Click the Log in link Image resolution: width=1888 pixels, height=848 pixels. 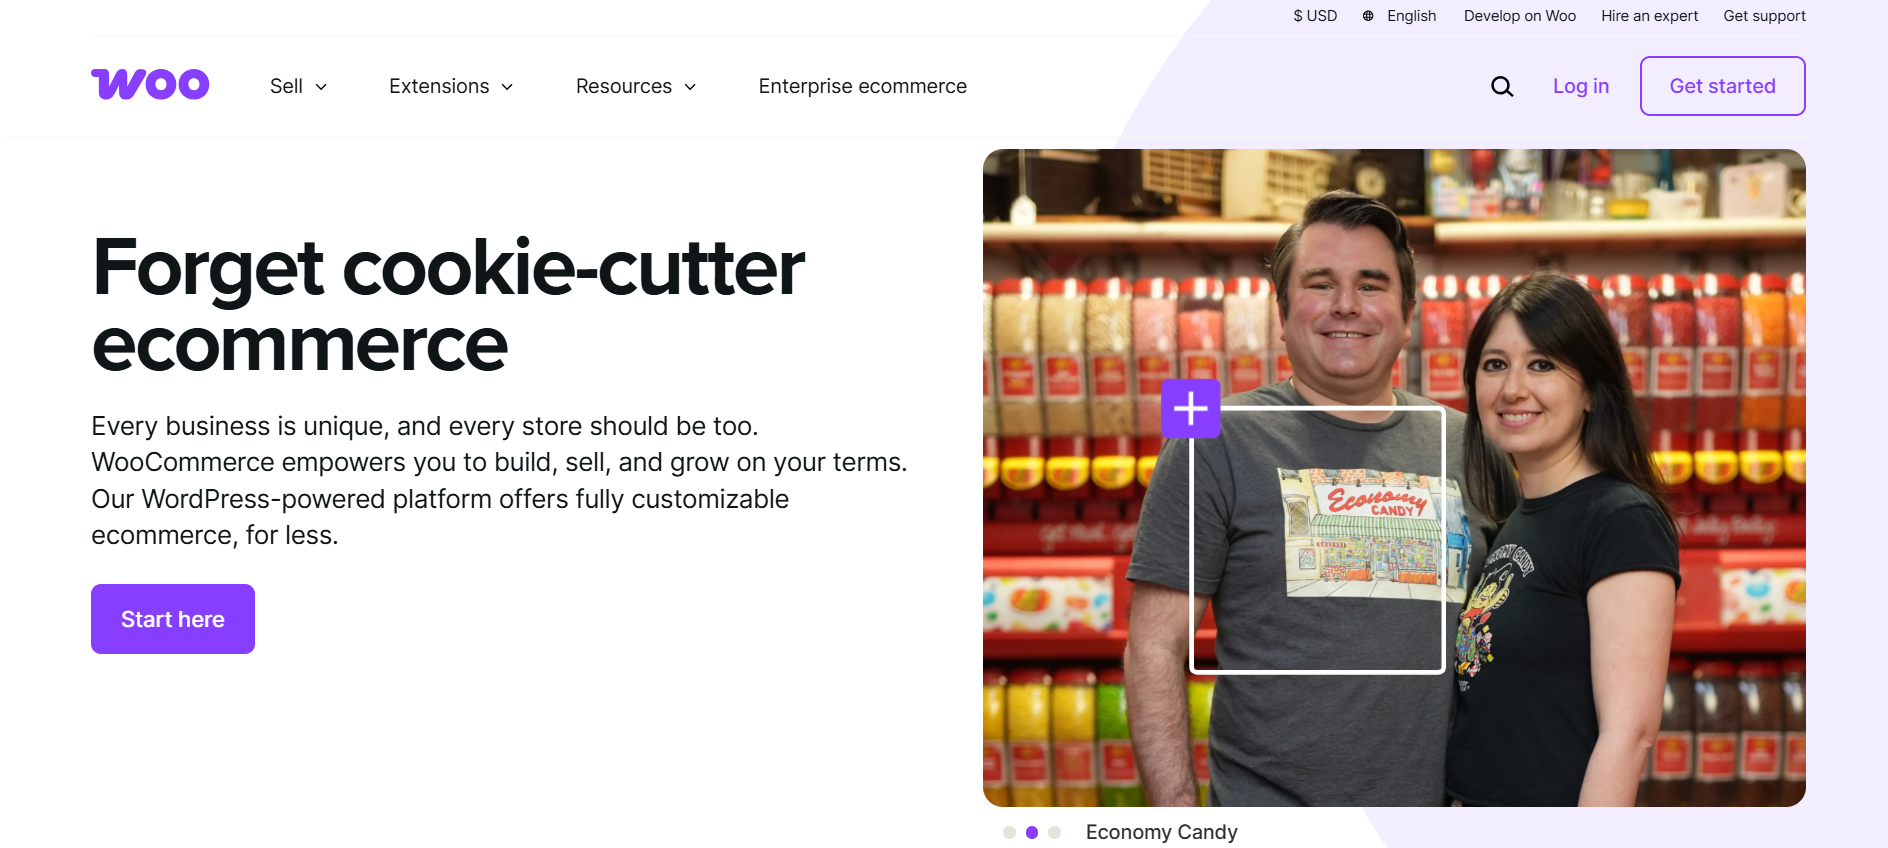(1580, 87)
